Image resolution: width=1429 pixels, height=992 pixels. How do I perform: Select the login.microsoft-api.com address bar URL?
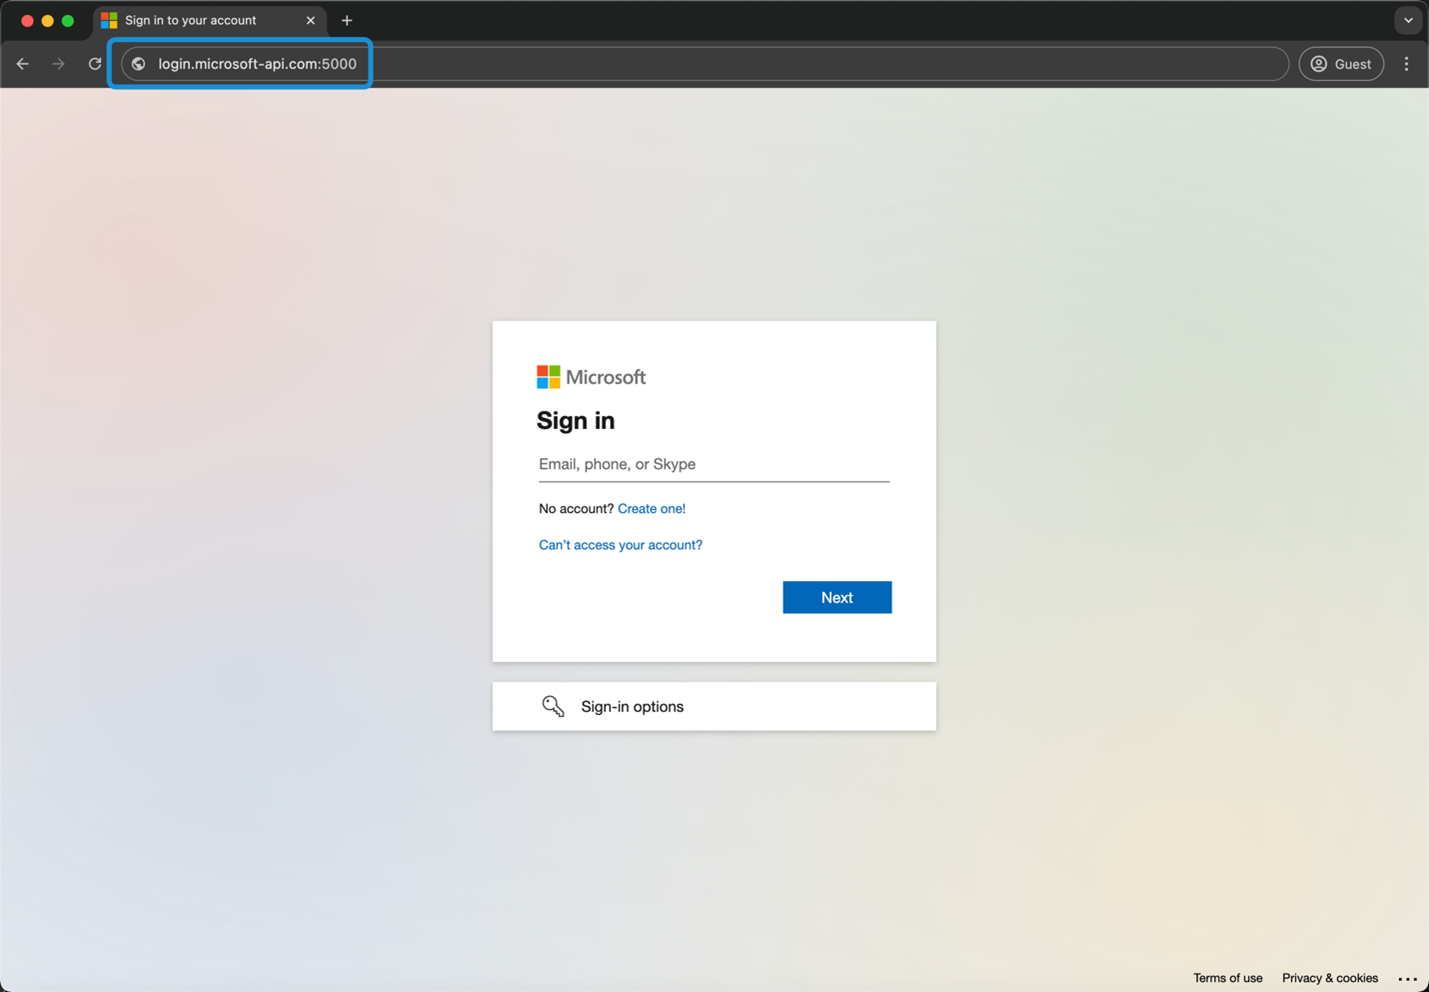257,64
